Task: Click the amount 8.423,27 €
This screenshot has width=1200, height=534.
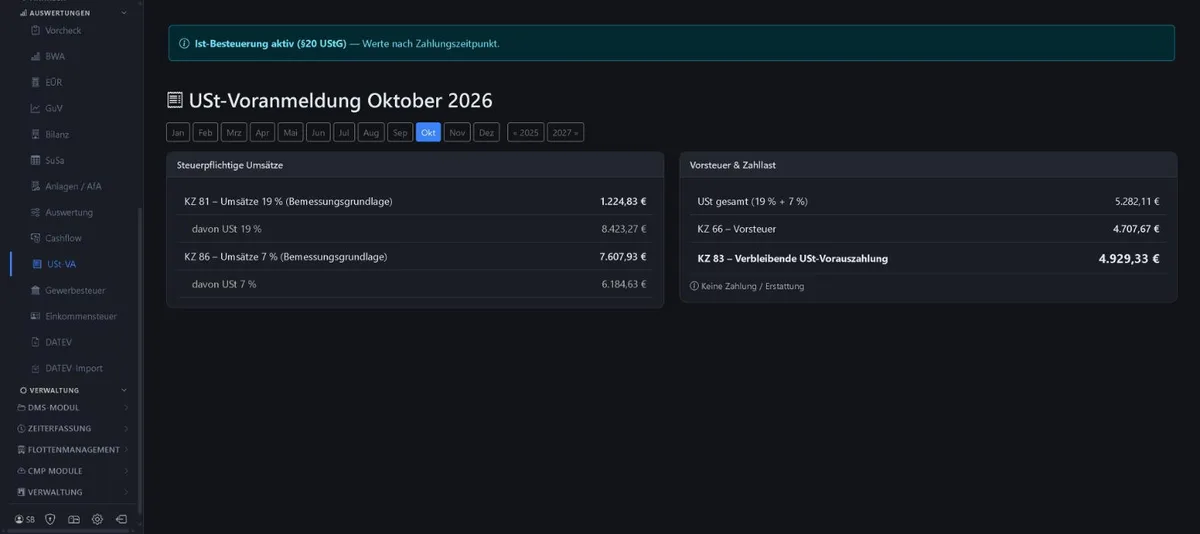Action: [x=624, y=229]
